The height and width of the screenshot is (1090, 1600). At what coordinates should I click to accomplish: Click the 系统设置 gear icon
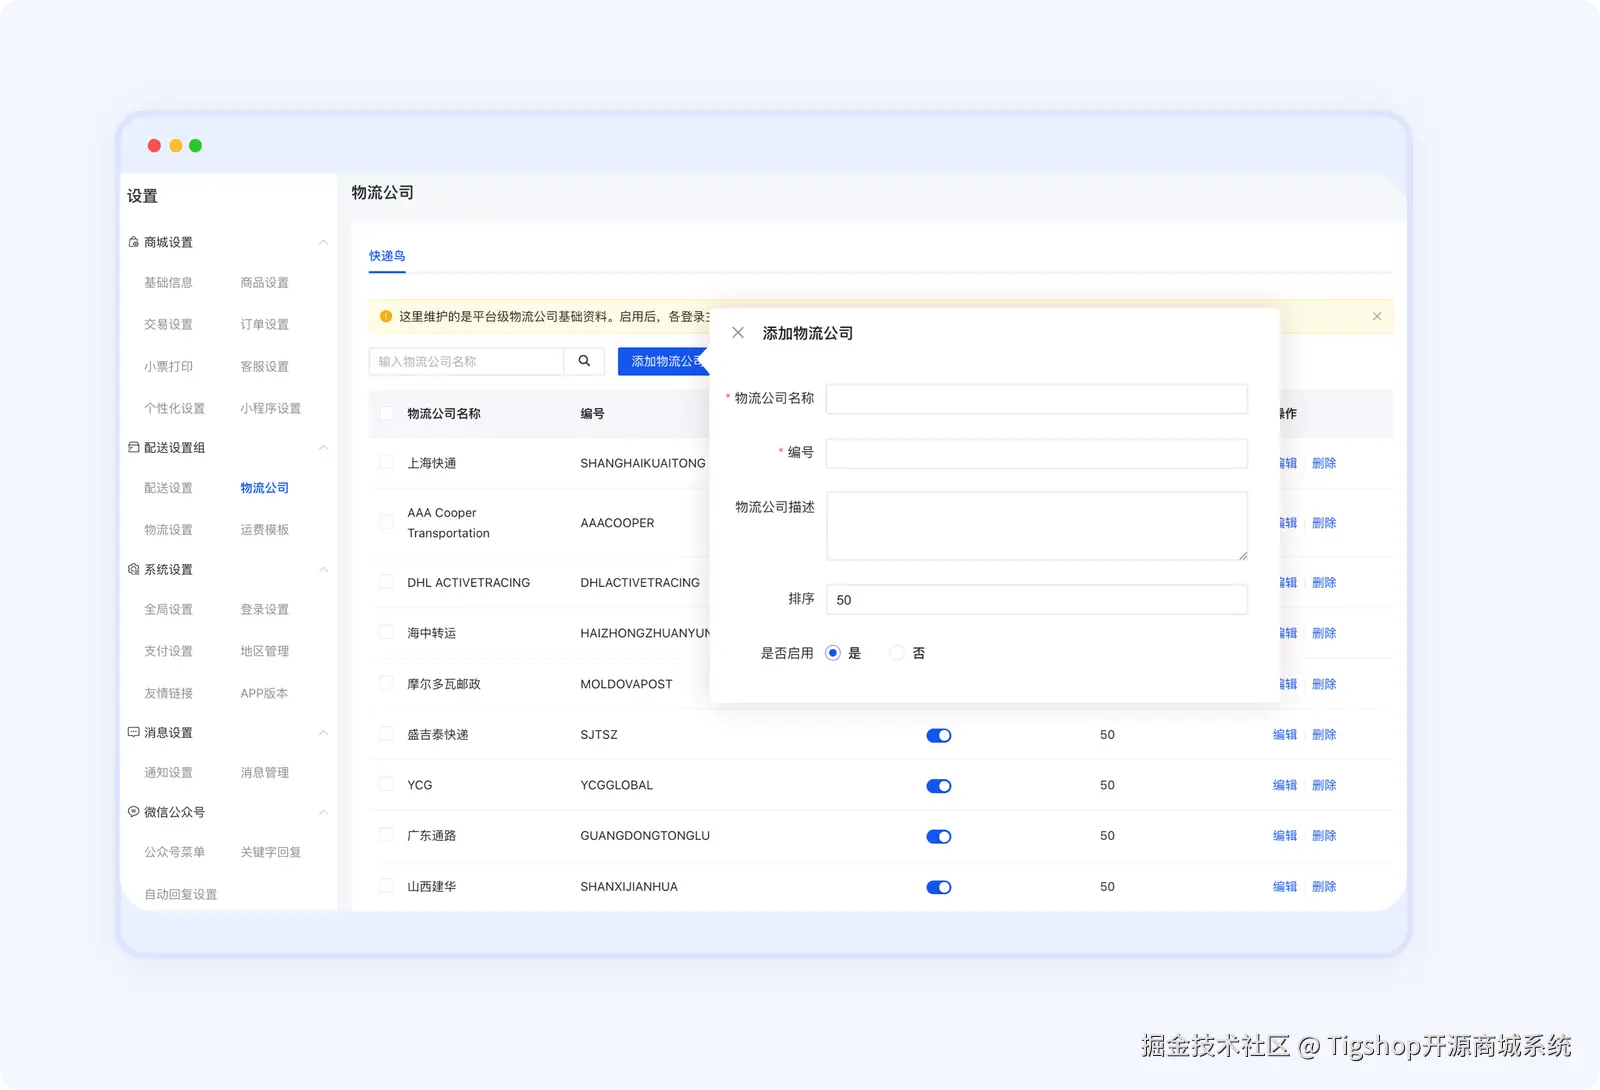coord(134,569)
